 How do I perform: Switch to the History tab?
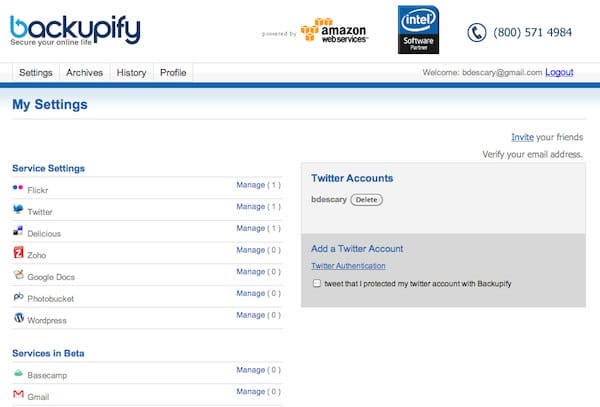pyautogui.click(x=131, y=73)
